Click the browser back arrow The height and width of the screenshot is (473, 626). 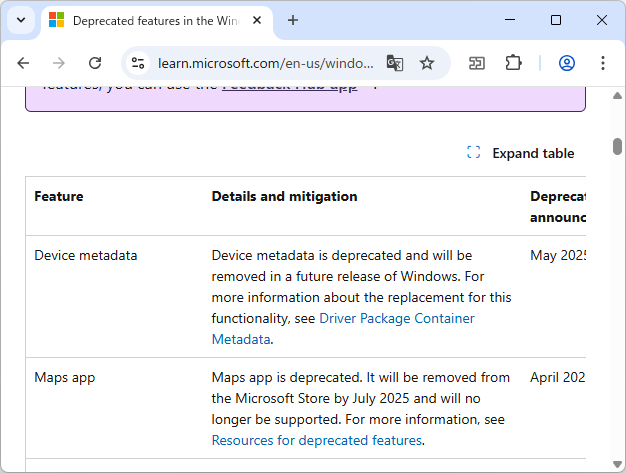pos(24,63)
